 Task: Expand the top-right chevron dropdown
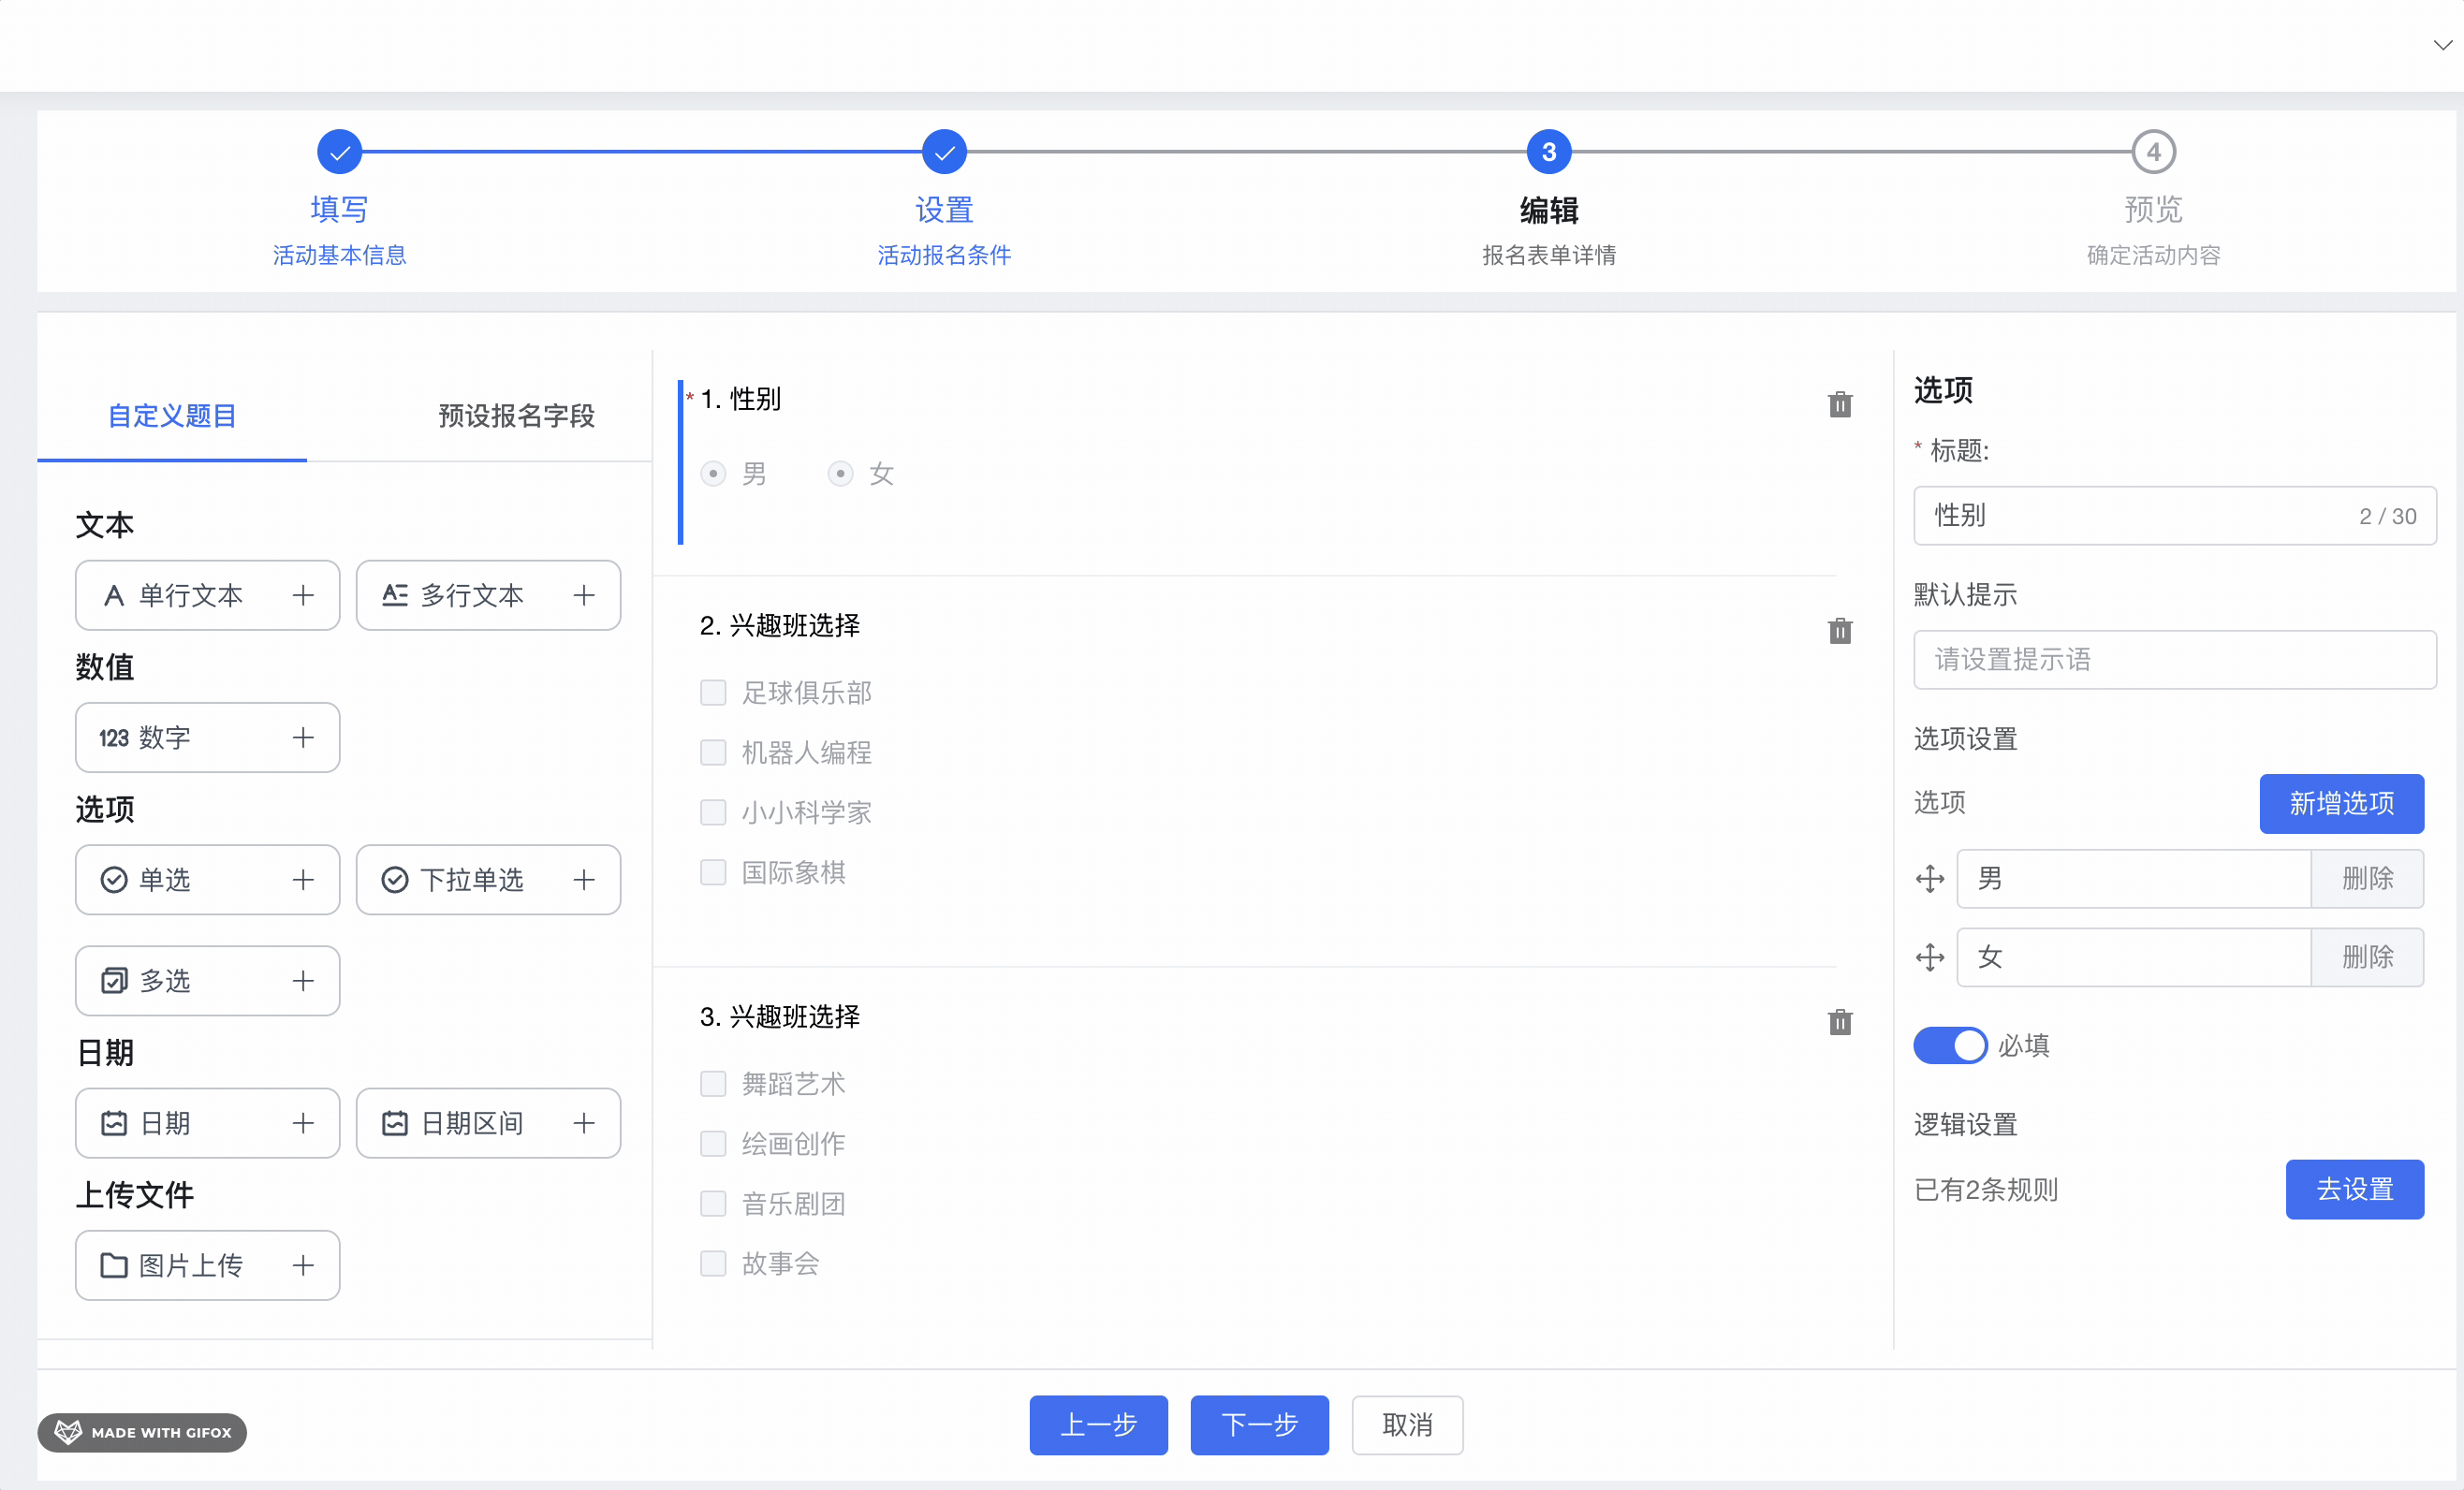pyautogui.click(x=2442, y=45)
